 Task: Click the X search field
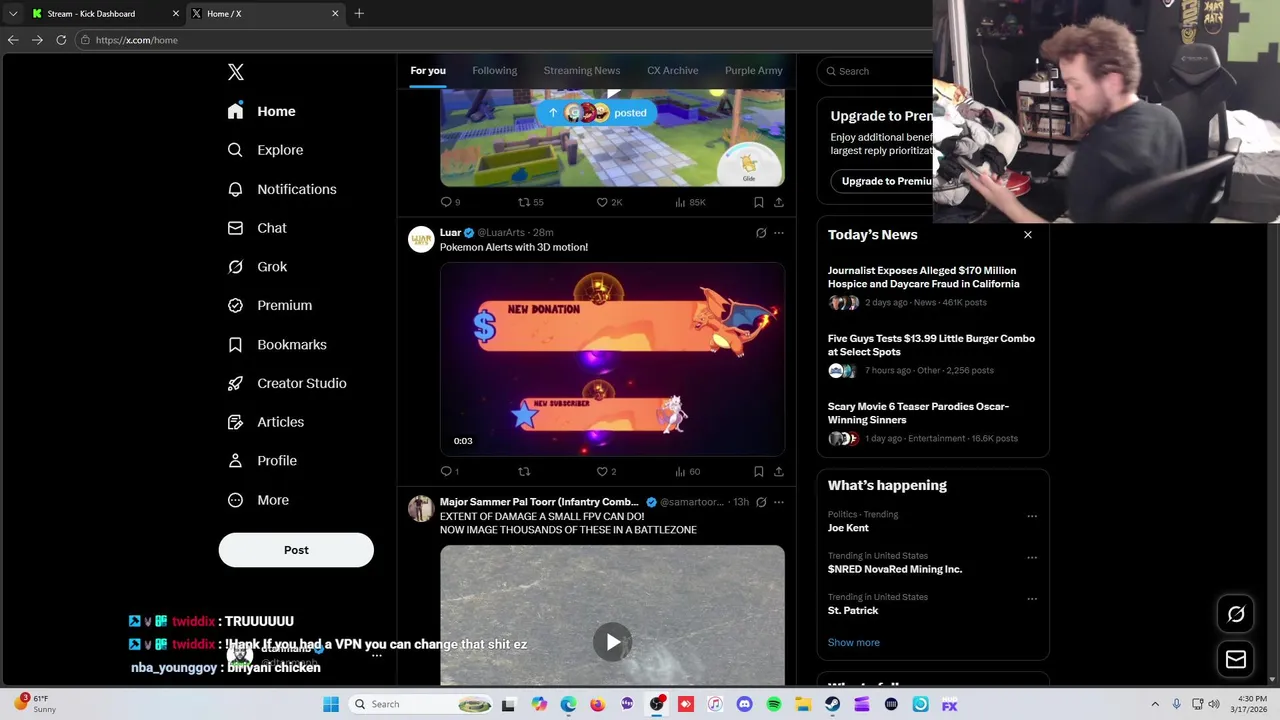click(x=875, y=71)
